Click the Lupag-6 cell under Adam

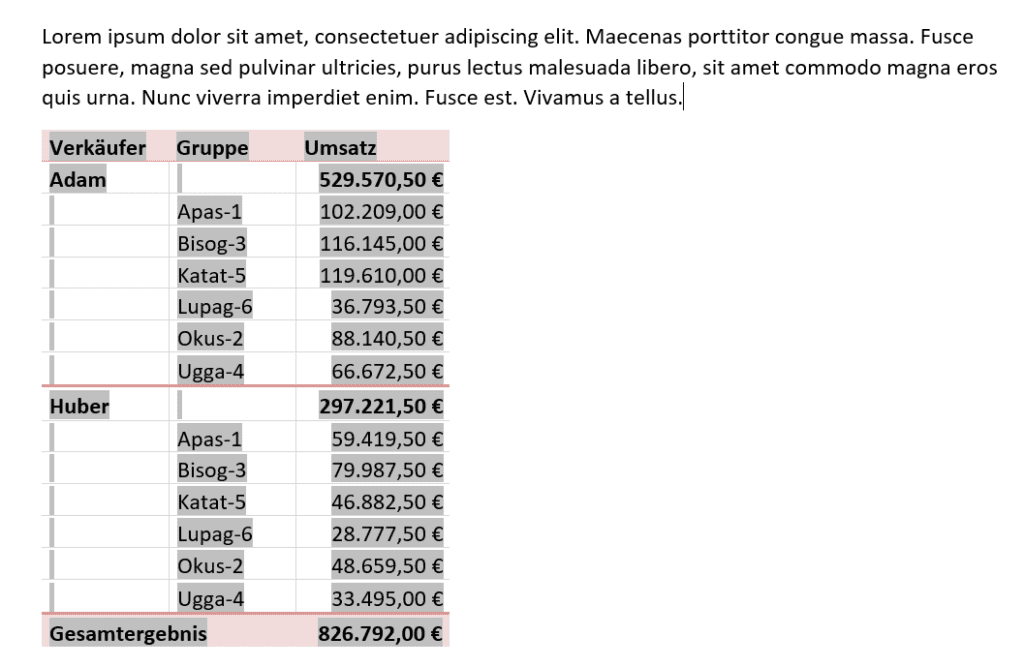[x=214, y=306]
